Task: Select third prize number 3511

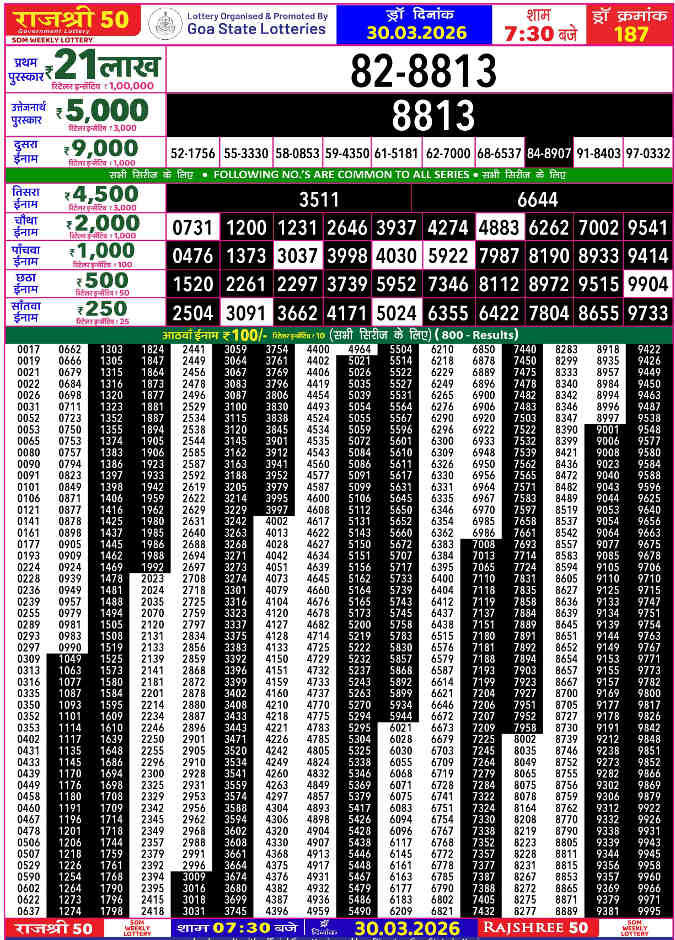Action: 319,199
